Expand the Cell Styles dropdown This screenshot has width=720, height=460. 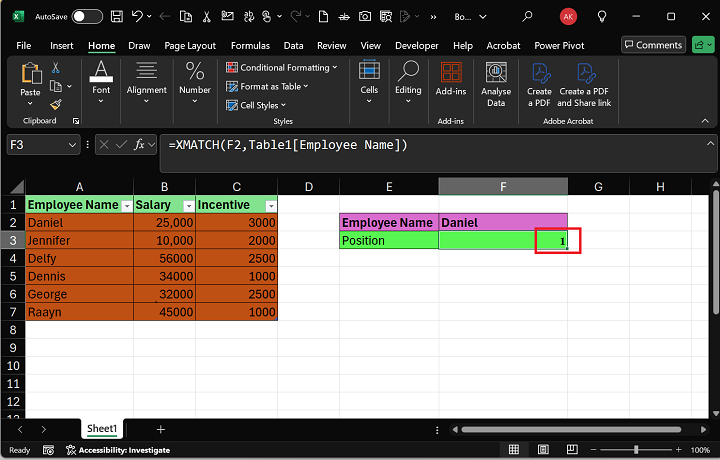[283, 105]
